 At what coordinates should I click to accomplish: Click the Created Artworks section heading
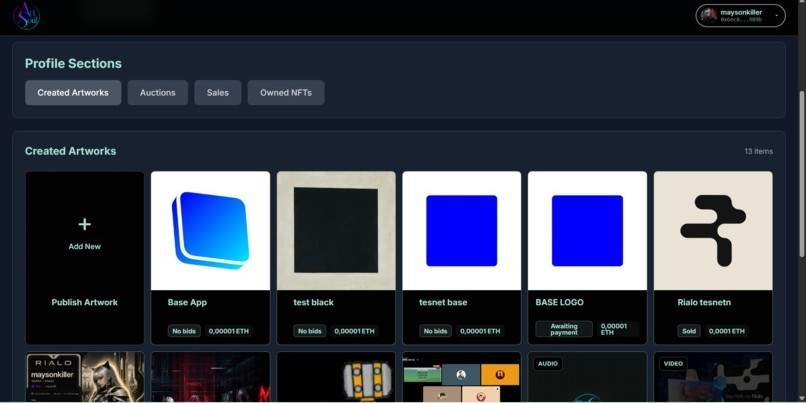point(70,151)
